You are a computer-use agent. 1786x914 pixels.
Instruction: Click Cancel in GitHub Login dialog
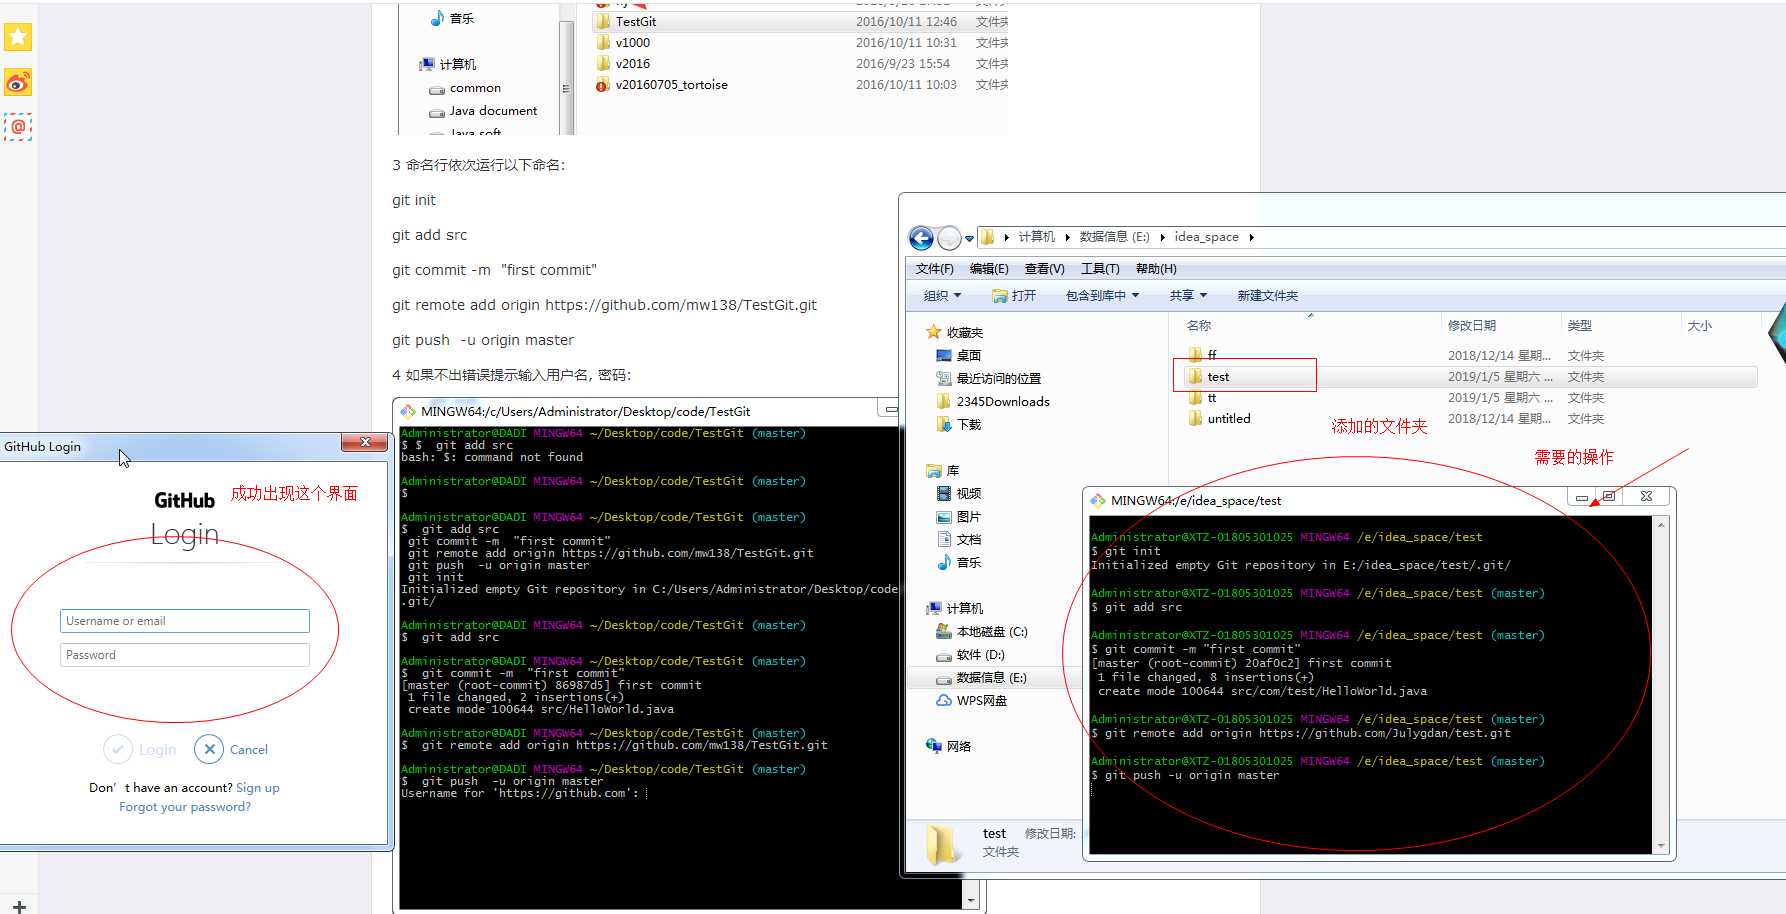(x=232, y=749)
